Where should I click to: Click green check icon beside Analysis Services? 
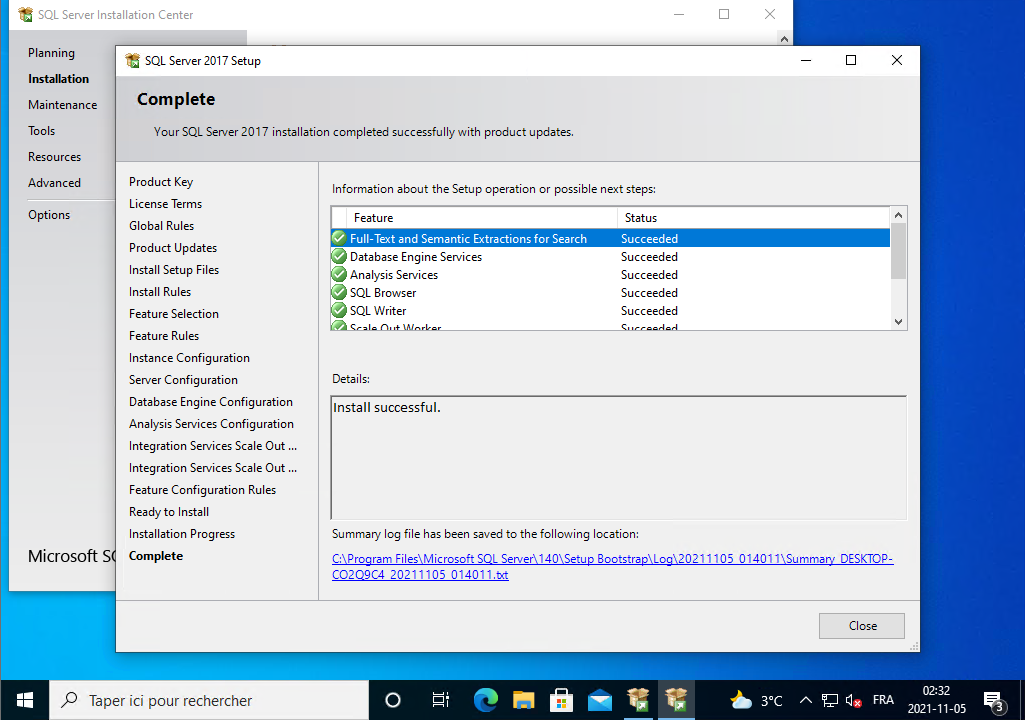coord(339,275)
